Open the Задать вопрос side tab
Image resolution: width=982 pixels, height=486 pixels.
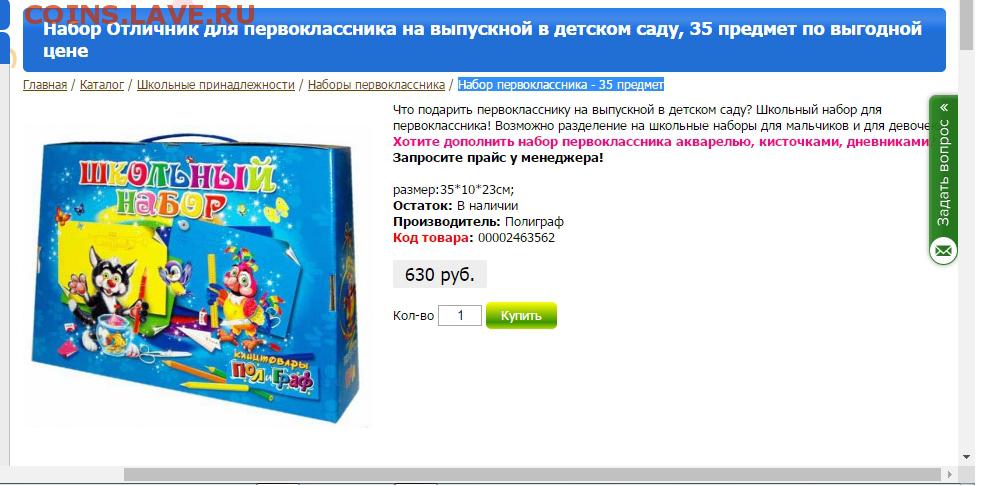click(x=943, y=172)
